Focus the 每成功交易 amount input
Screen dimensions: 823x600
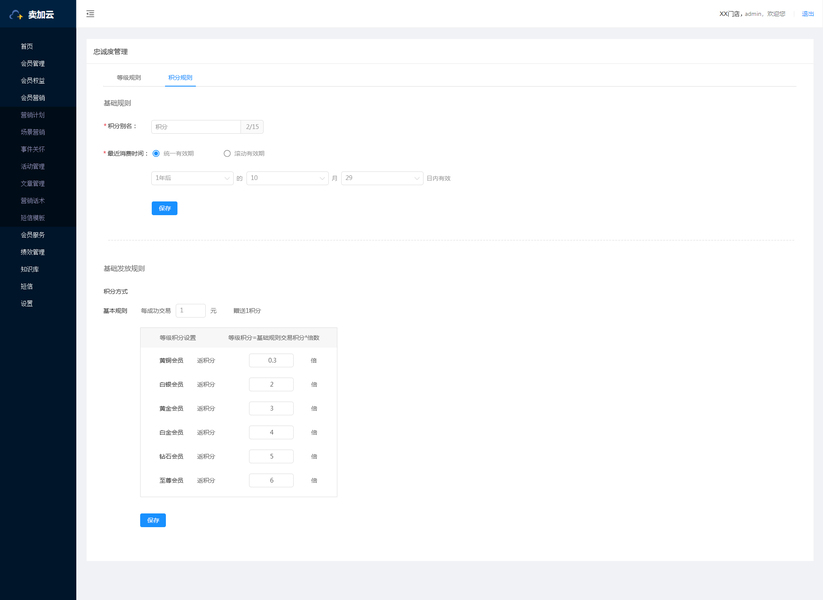coord(191,311)
